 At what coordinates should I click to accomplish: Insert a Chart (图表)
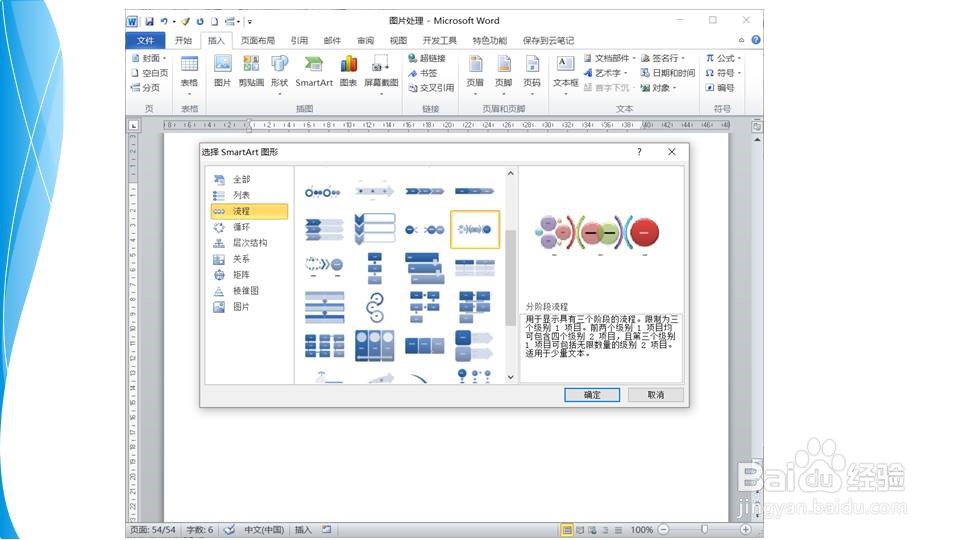(x=348, y=70)
